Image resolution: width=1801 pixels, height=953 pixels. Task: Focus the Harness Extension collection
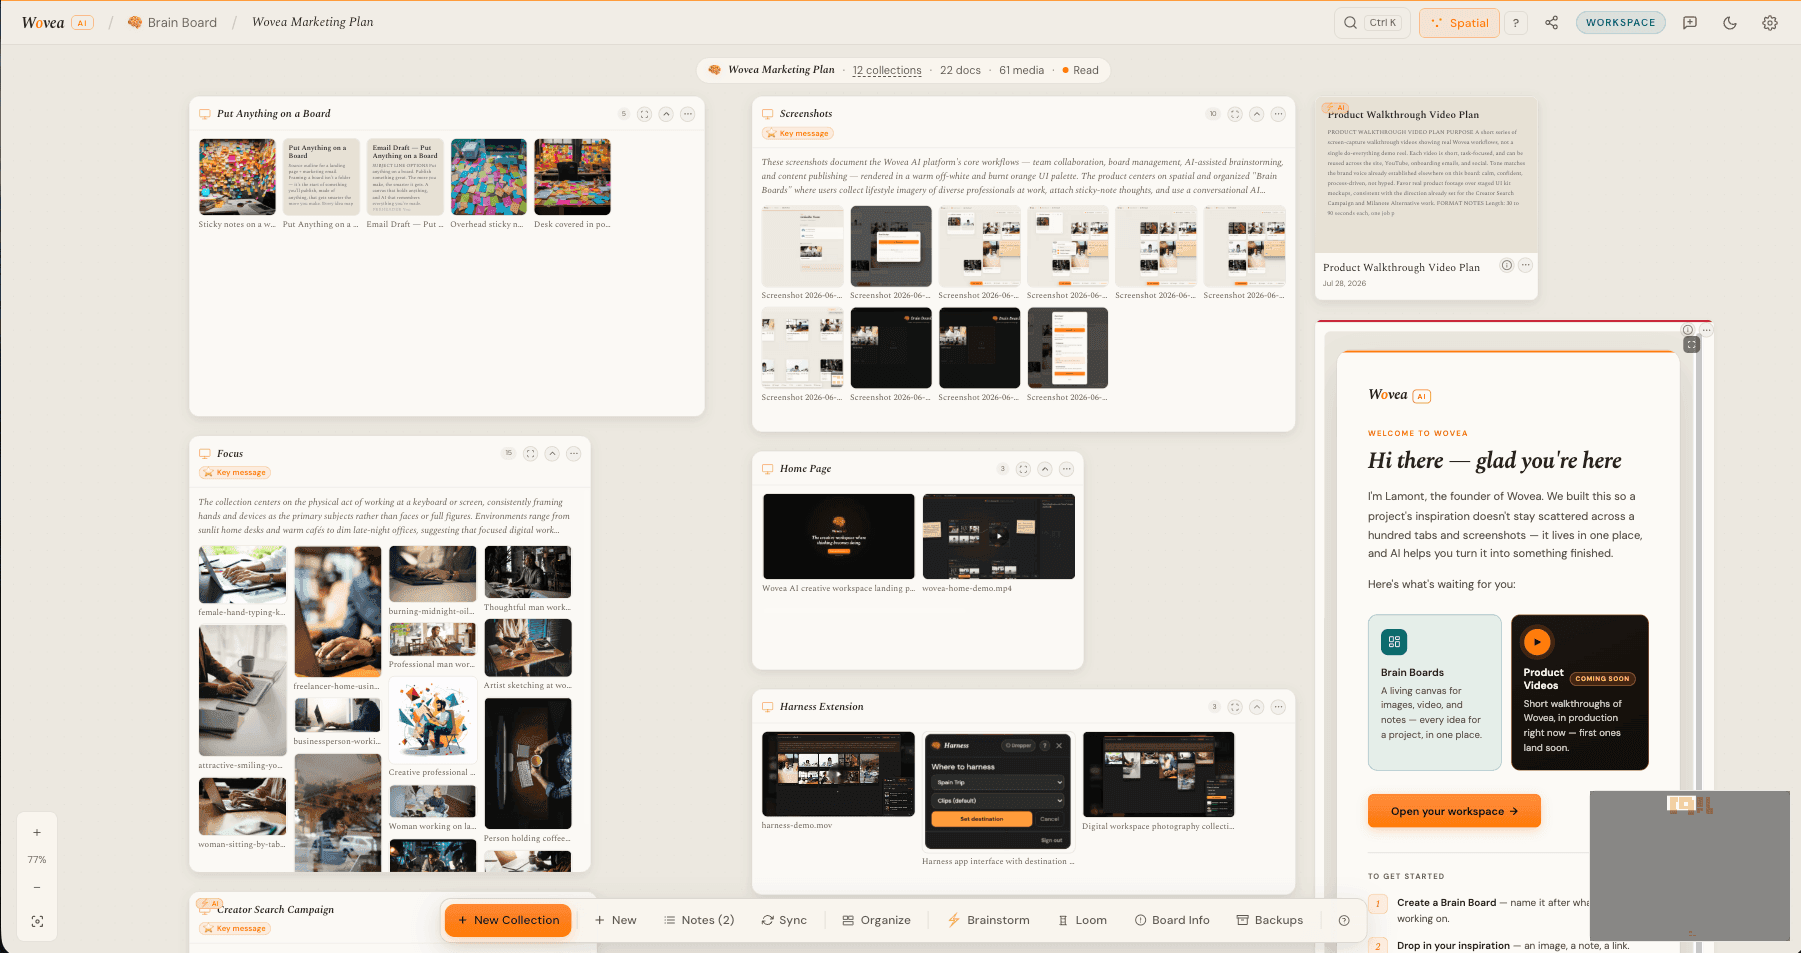point(1235,707)
